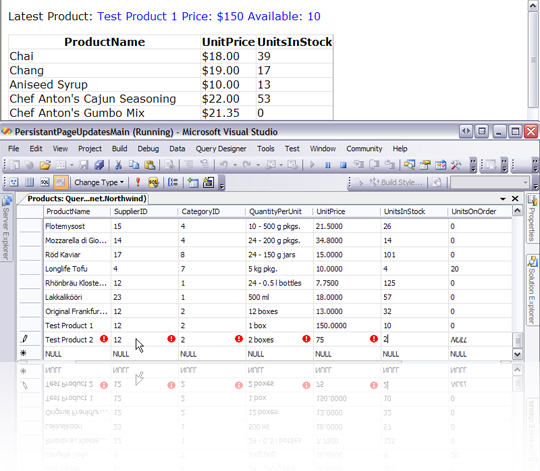Click the row selector for Test Product 2
This screenshot has width=540, height=471.
pos(30,339)
